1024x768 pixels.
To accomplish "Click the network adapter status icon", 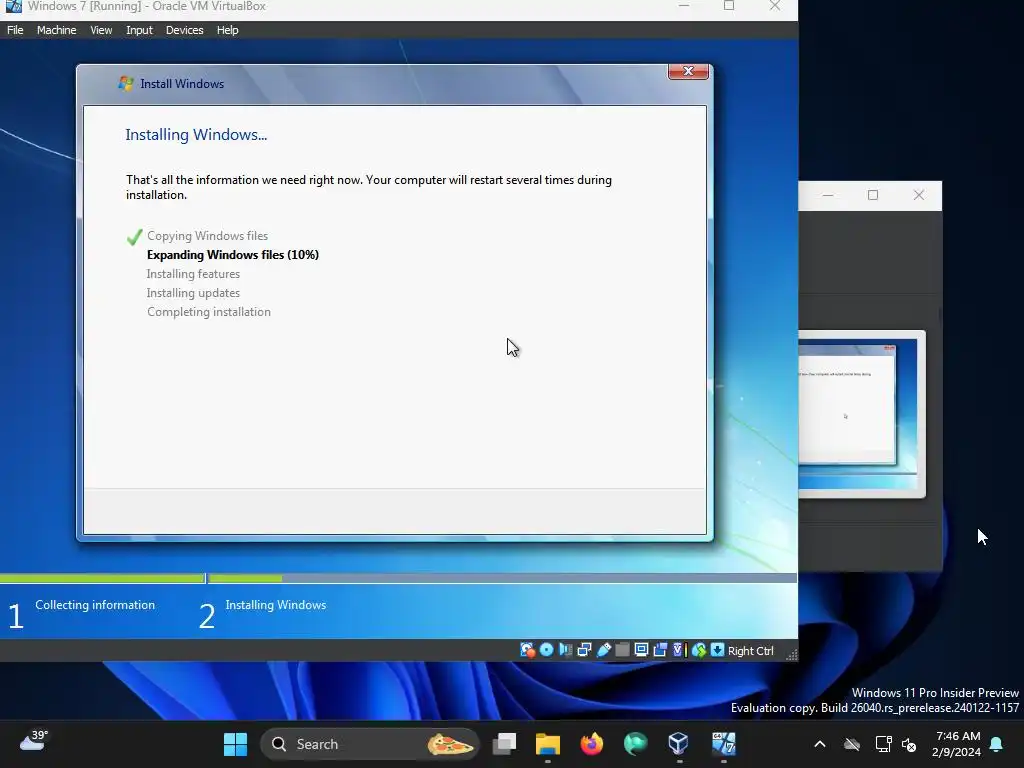I will pyautogui.click(x=584, y=650).
